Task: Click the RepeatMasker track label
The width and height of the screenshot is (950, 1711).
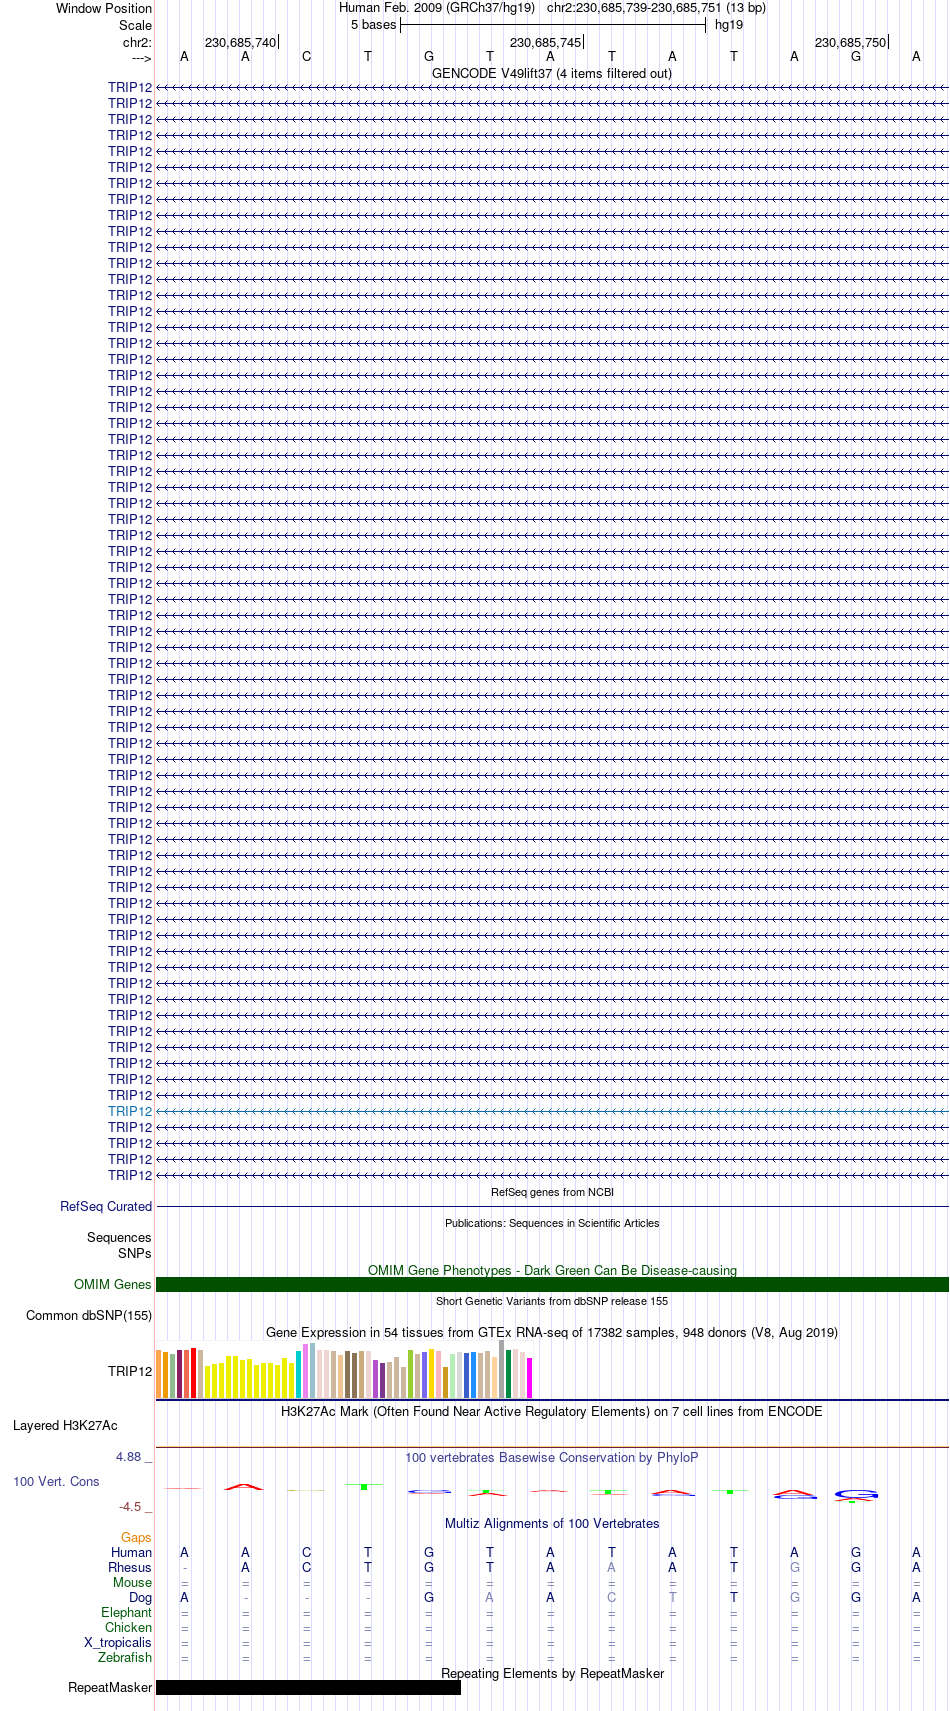Action: (110, 1688)
